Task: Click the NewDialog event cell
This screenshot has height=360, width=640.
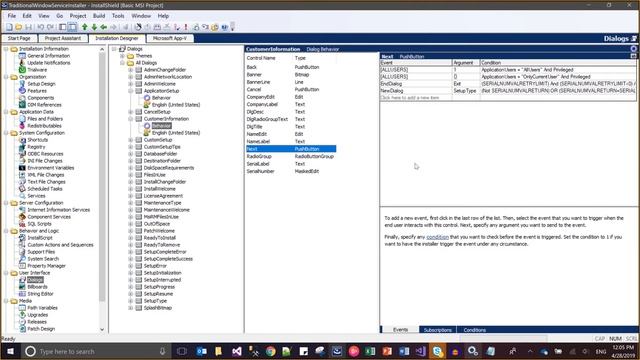Action: (x=416, y=91)
